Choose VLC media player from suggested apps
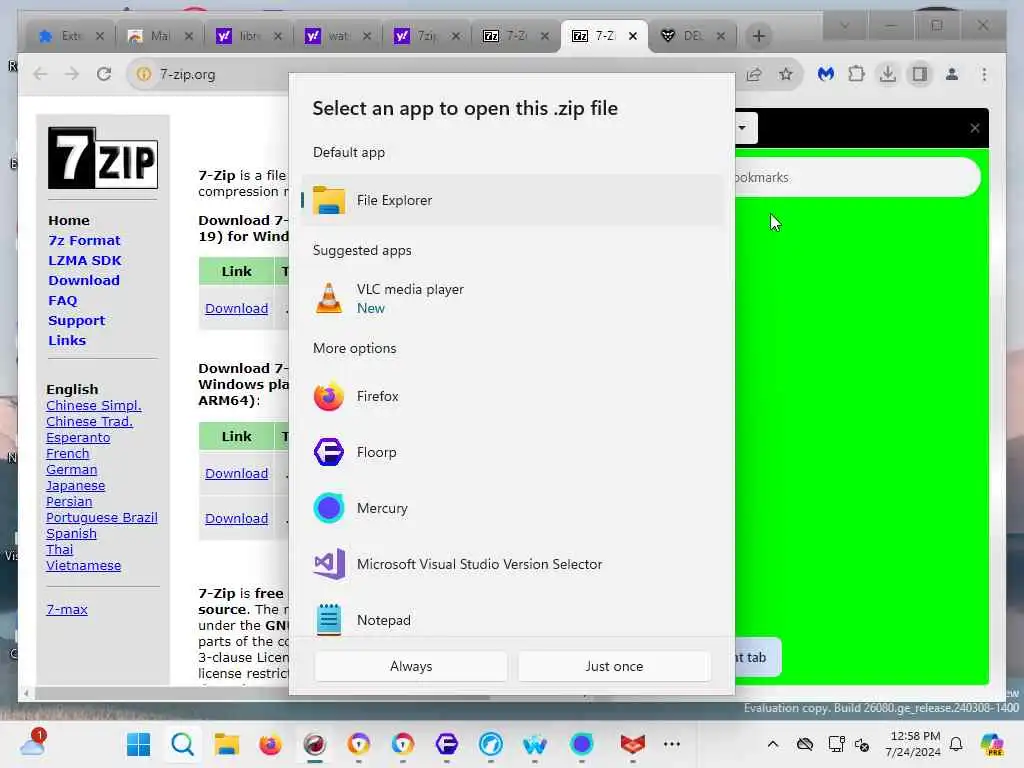This screenshot has width=1024, height=768. [512, 298]
